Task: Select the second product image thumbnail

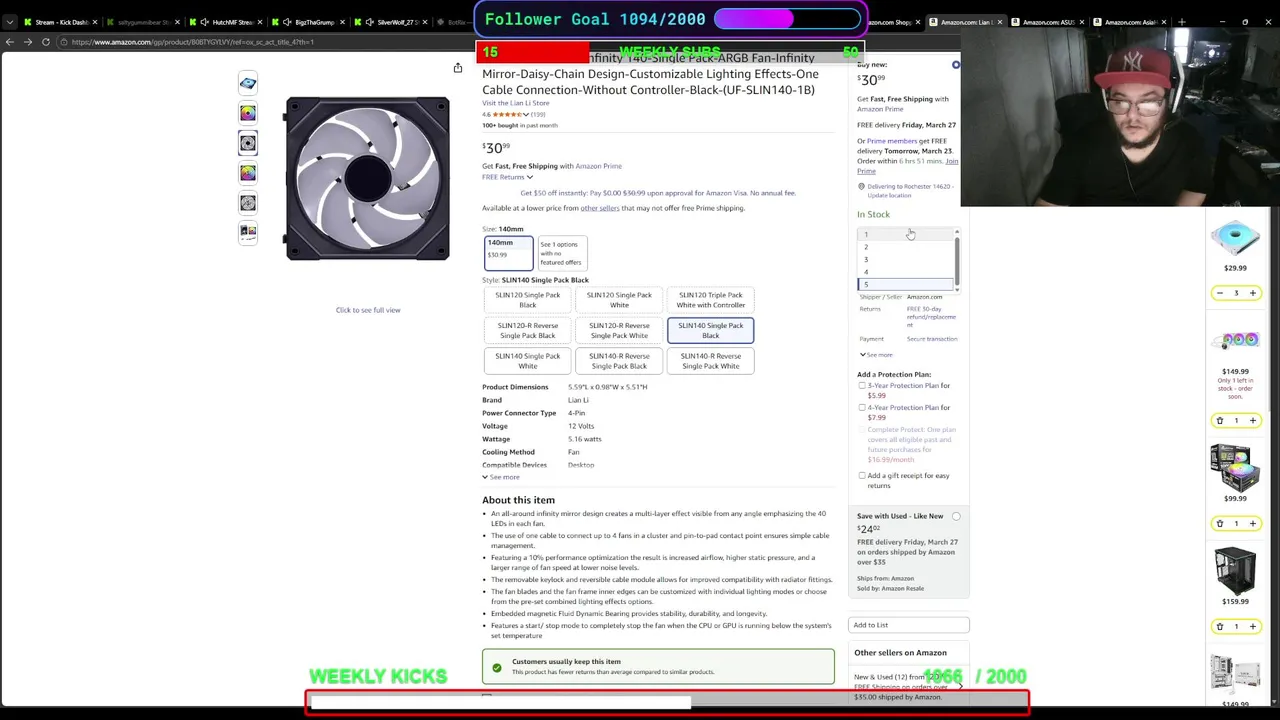Action: point(248,113)
